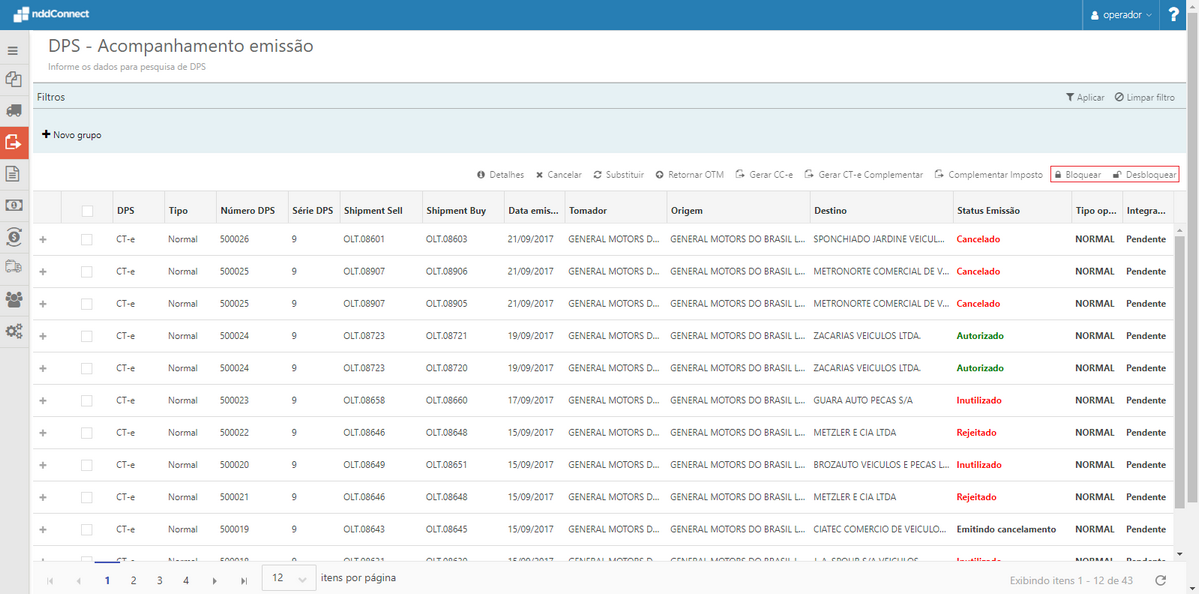Open the money sidebar icon

(x=14, y=205)
